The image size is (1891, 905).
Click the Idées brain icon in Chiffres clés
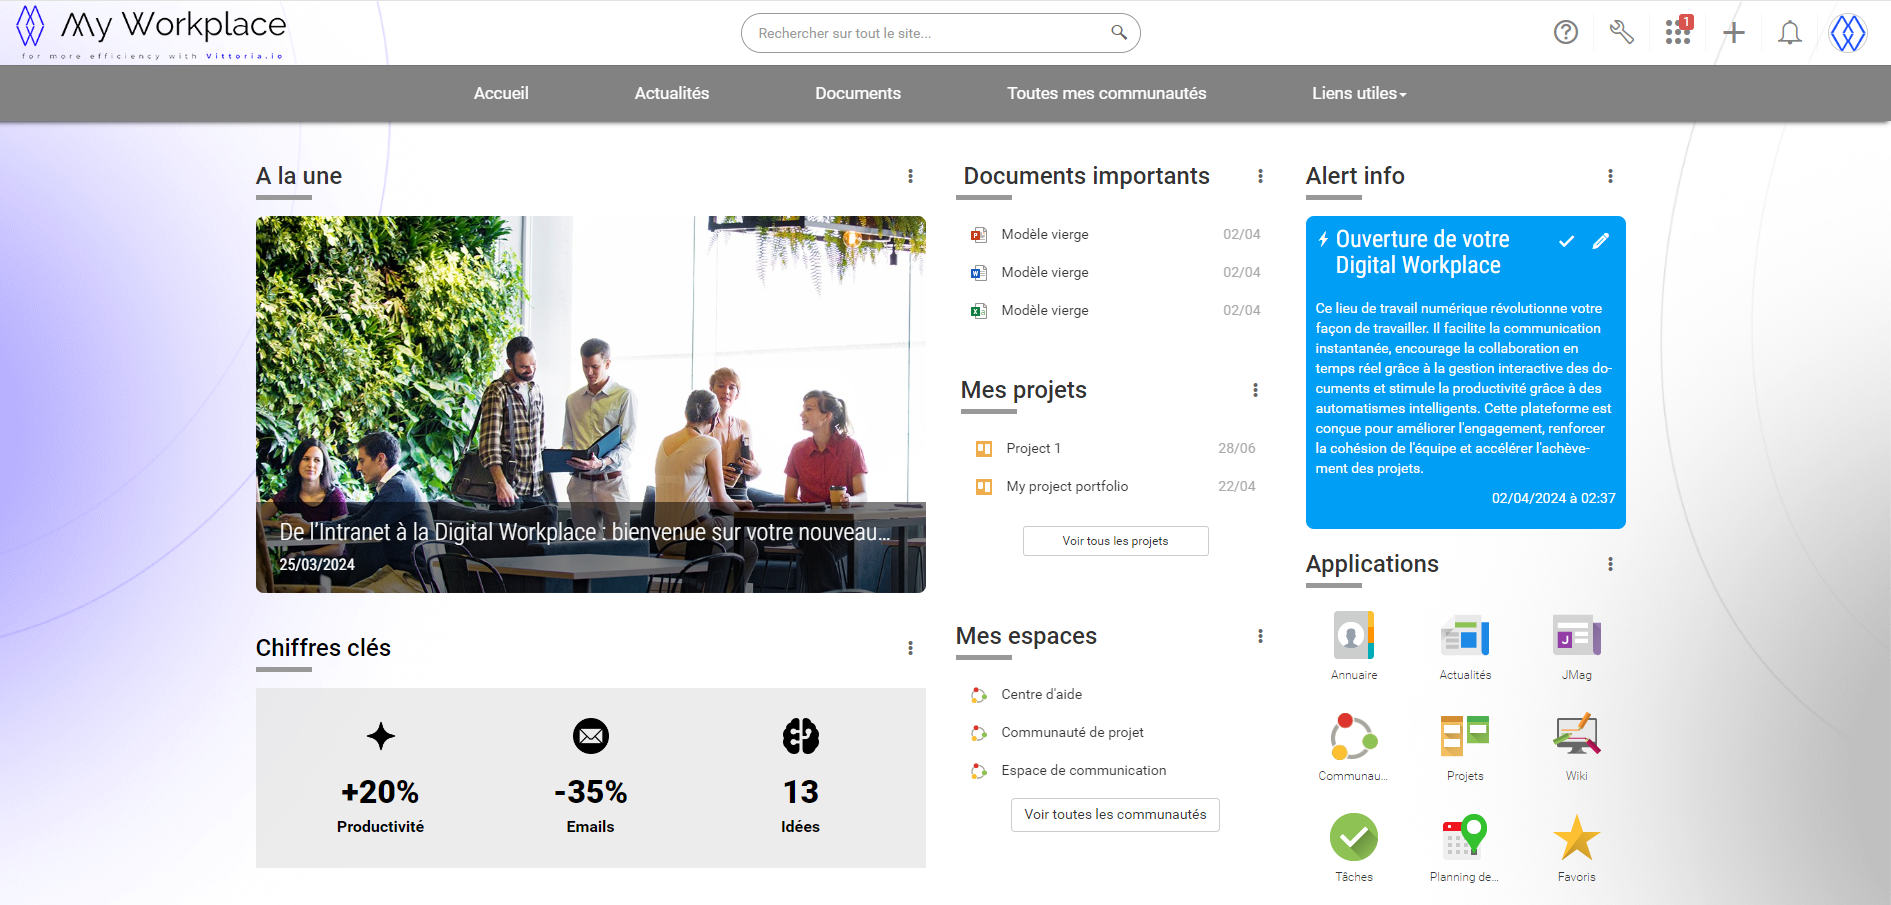pyautogui.click(x=801, y=736)
